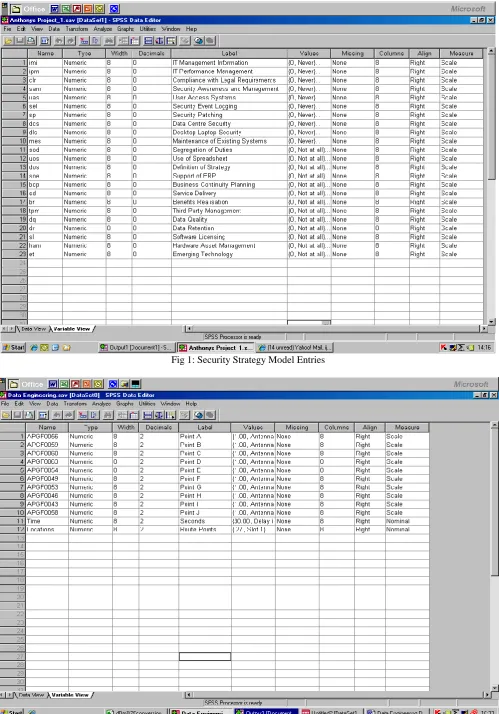Click variable name 'mes' in Anthonys Project window
This screenshot has height=714, width=499.
click(x=45, y=141)
